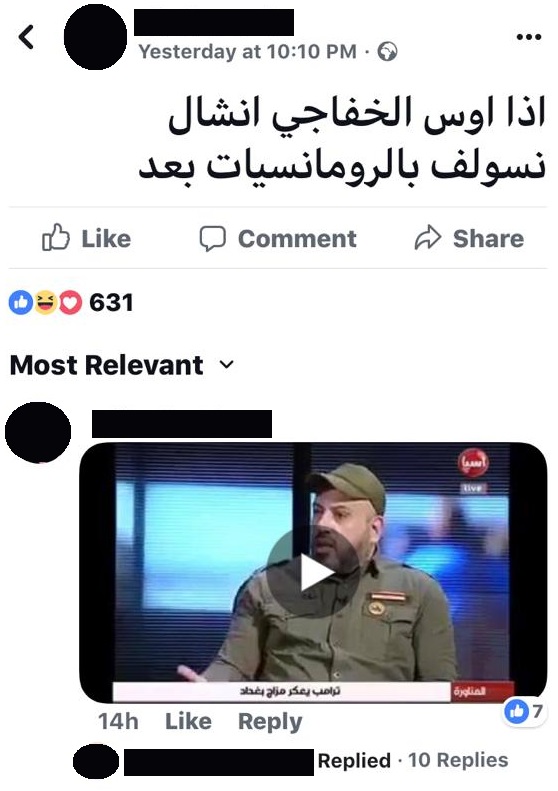The height and width of the screenshot is (791, 558).
Task: Tap the thumbs-up icon on the post
Action: click(x=55, y=238)
